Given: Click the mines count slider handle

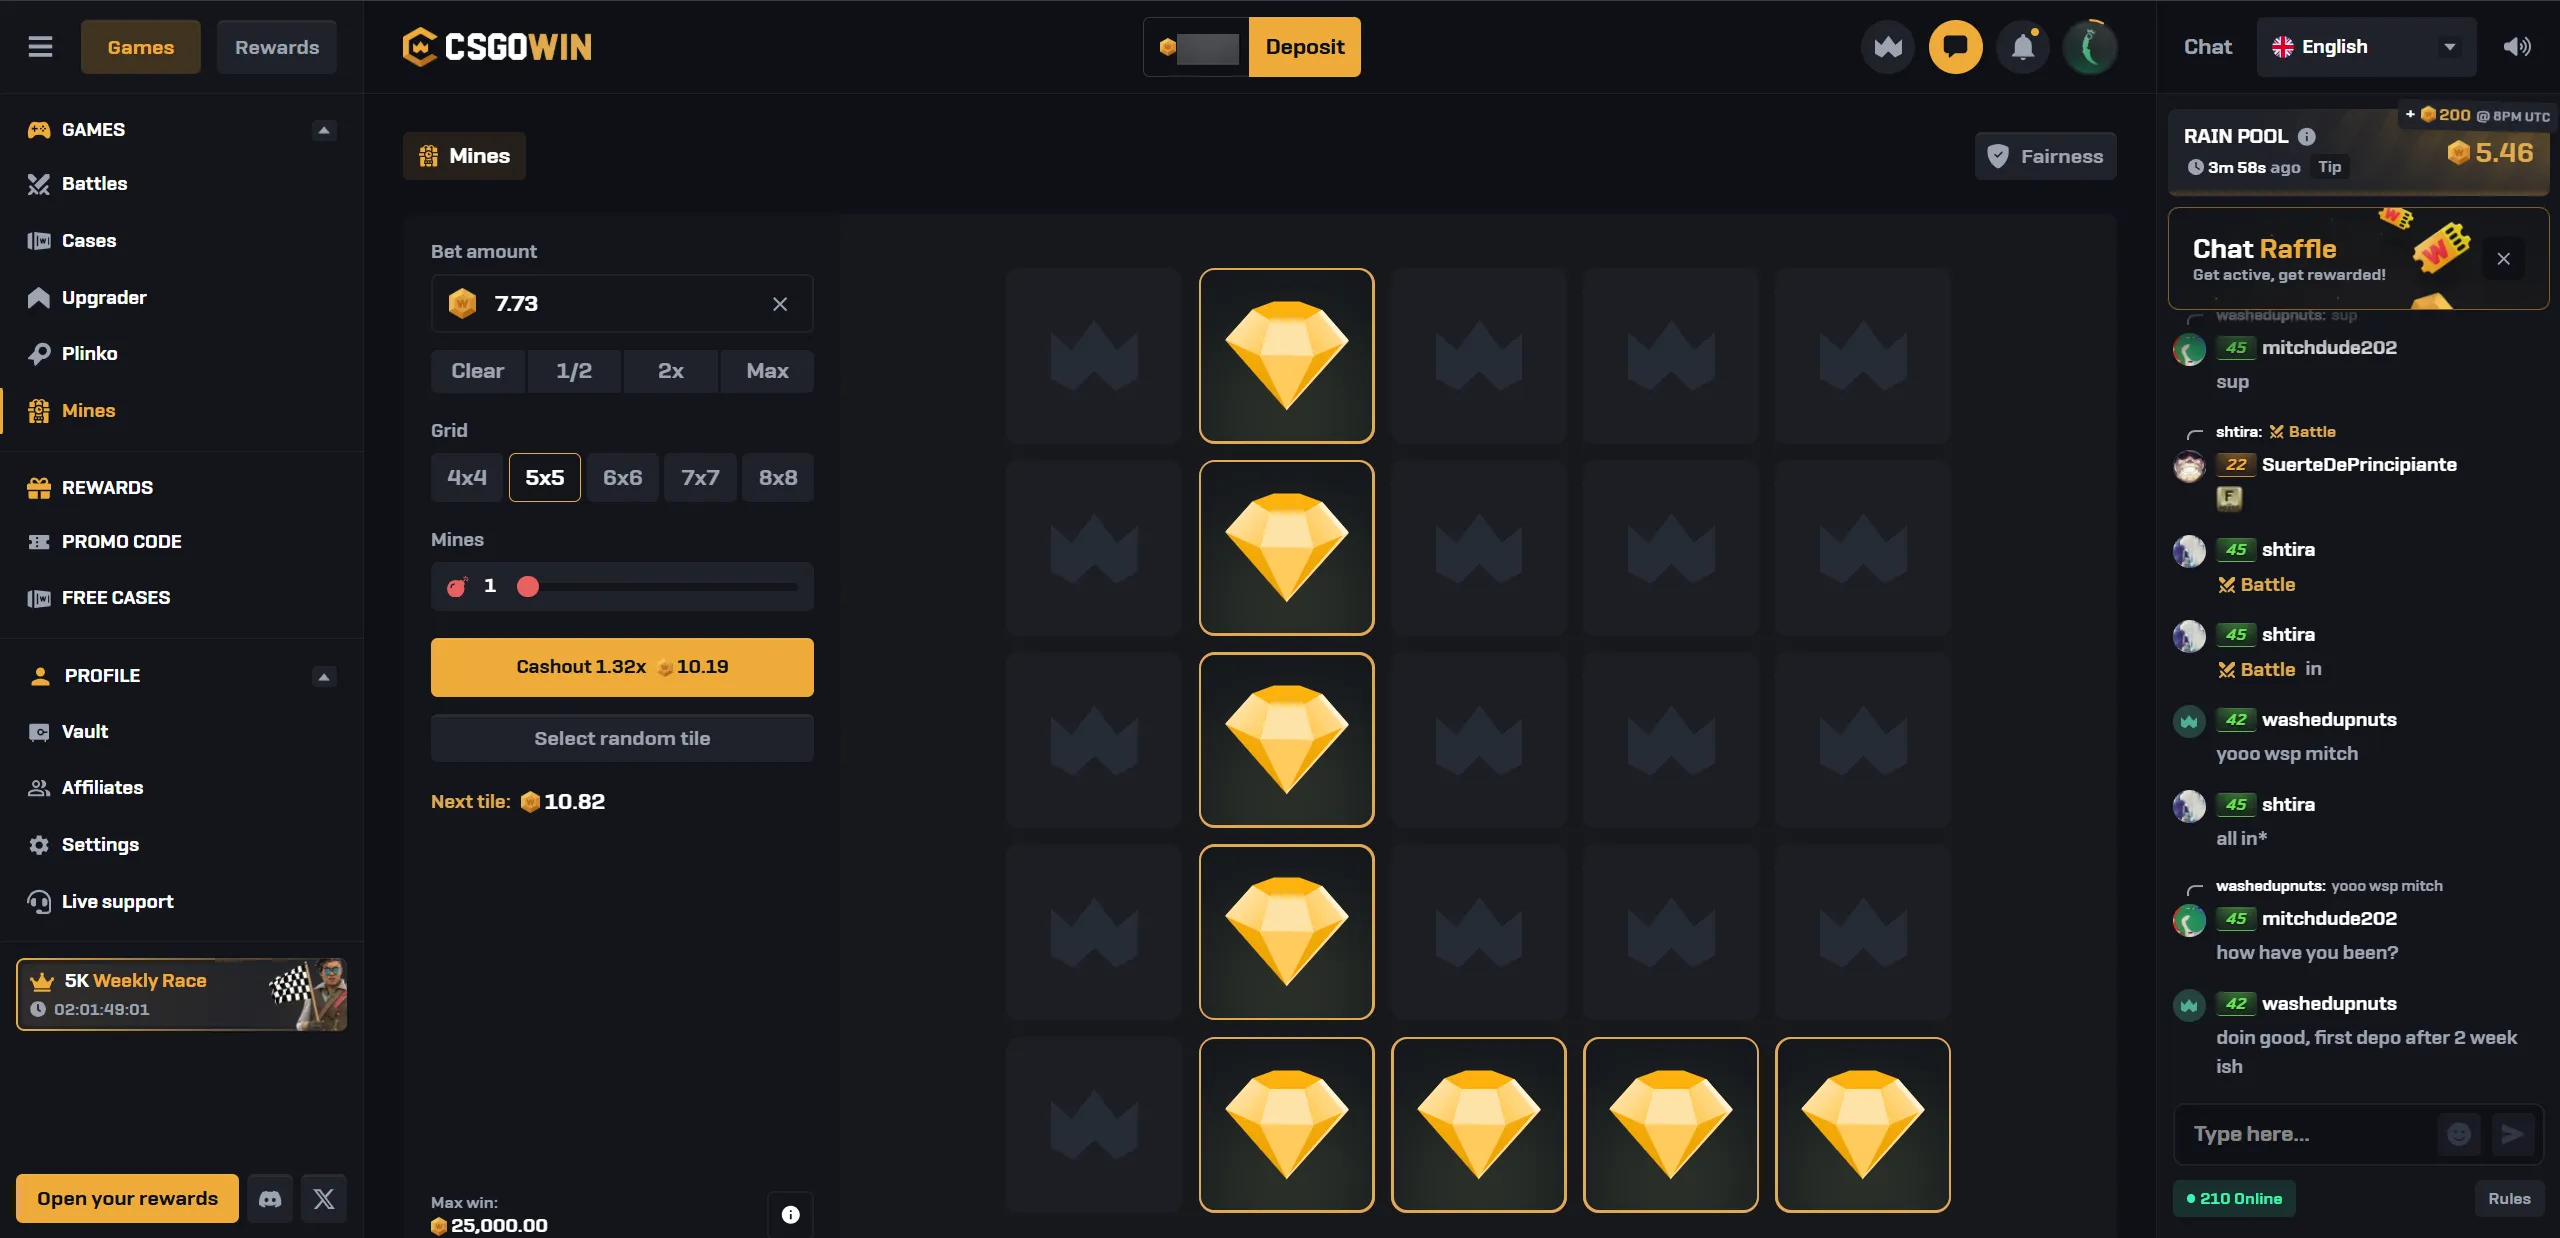Looking at the screenshot, I should (x=528, y=586).
